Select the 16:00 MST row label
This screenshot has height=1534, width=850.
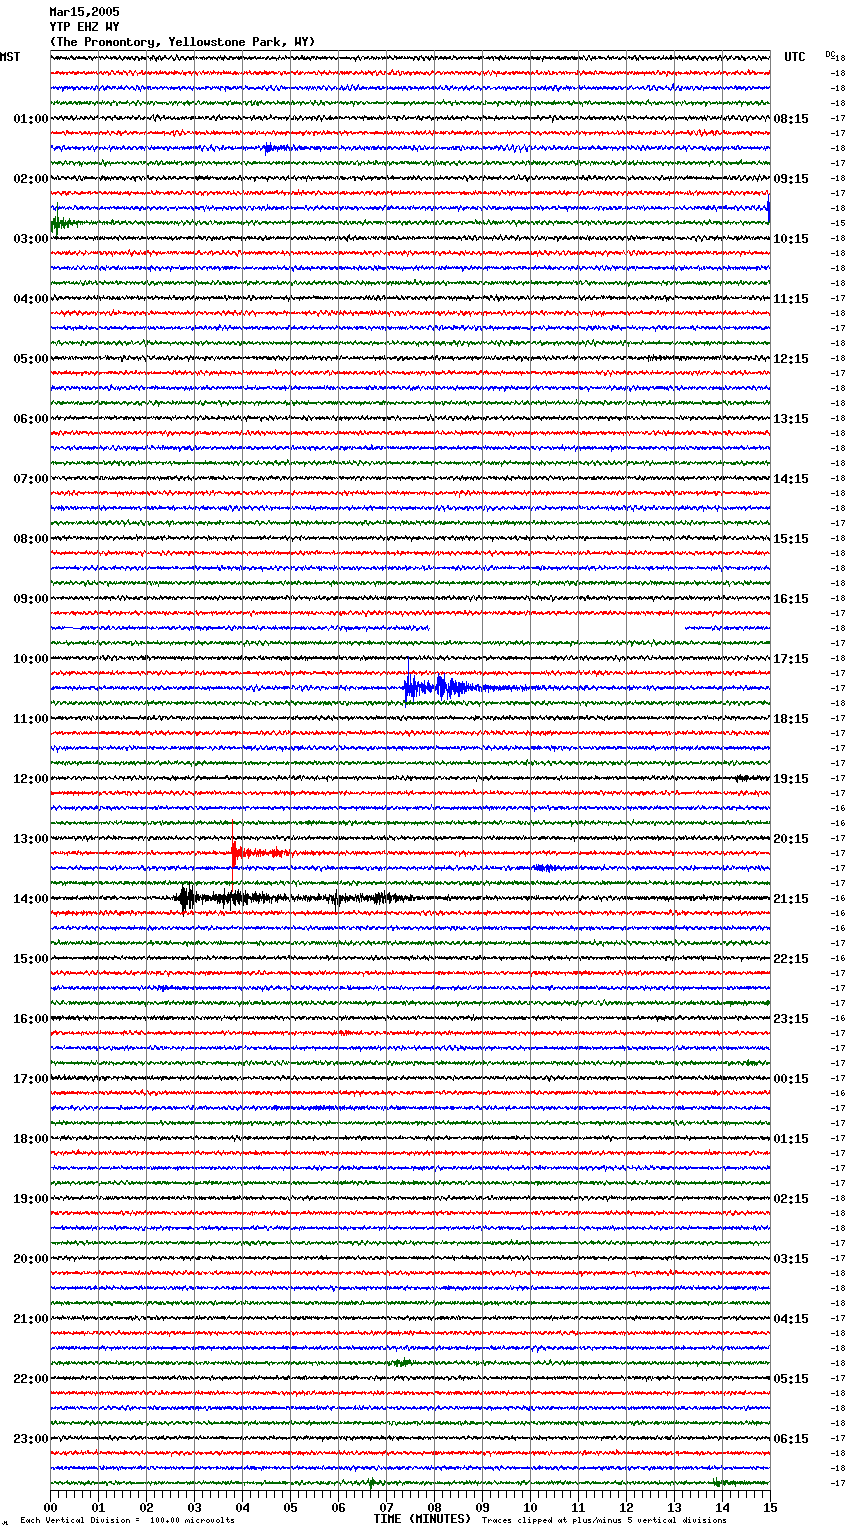click(31, 1019)
